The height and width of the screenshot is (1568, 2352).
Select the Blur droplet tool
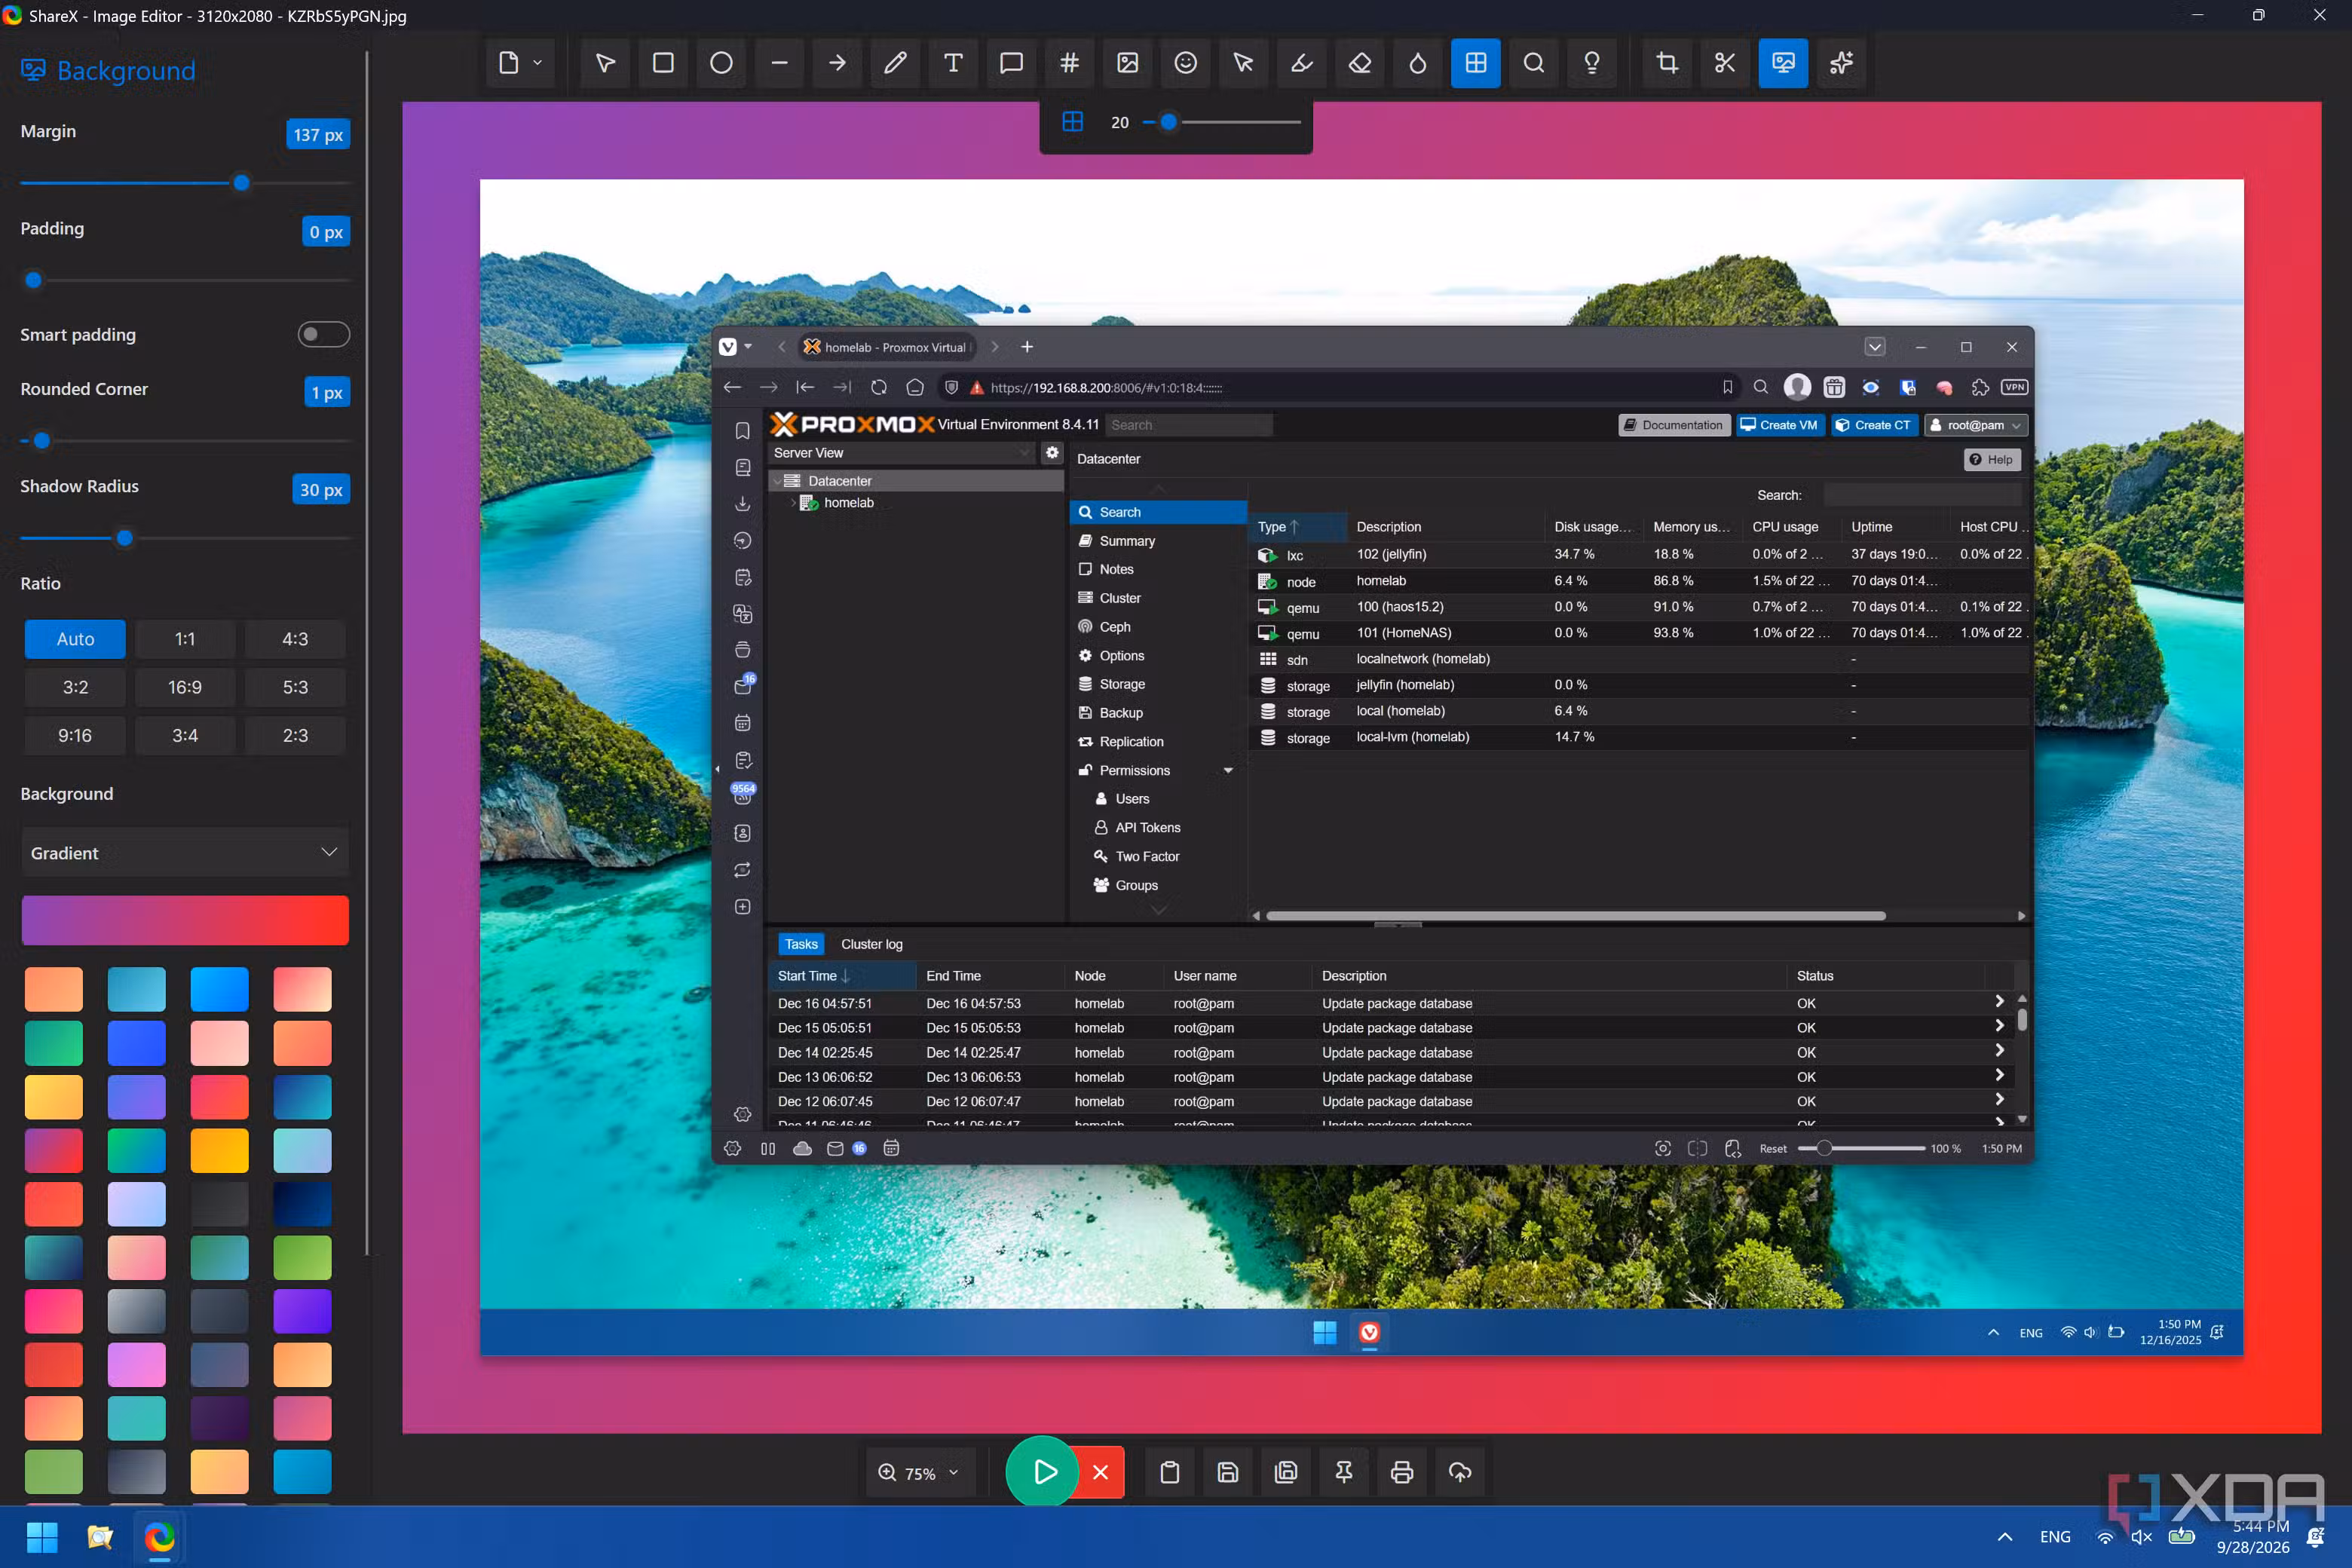coord(1417,63)
